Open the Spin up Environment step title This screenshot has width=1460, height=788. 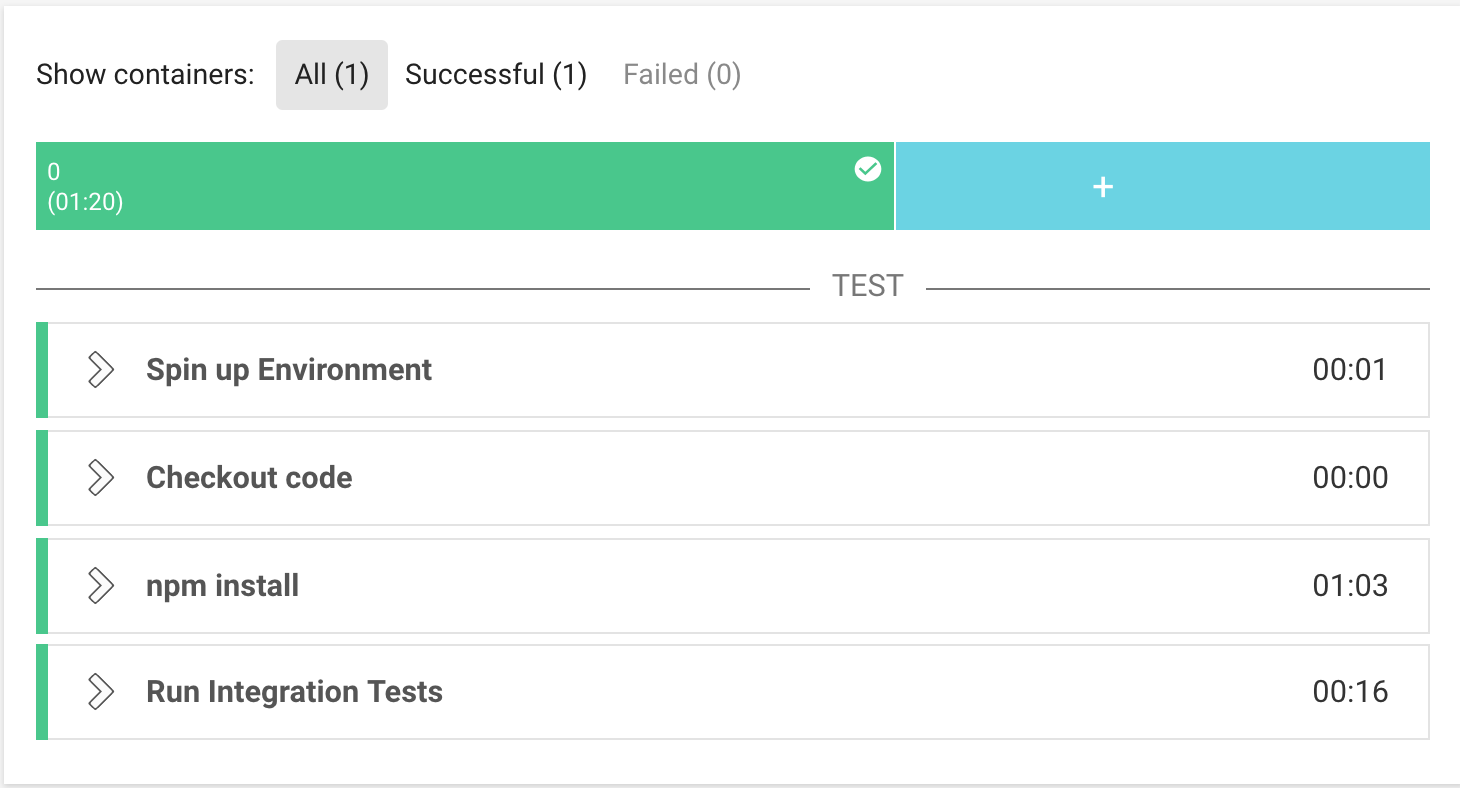coord(289,370)
